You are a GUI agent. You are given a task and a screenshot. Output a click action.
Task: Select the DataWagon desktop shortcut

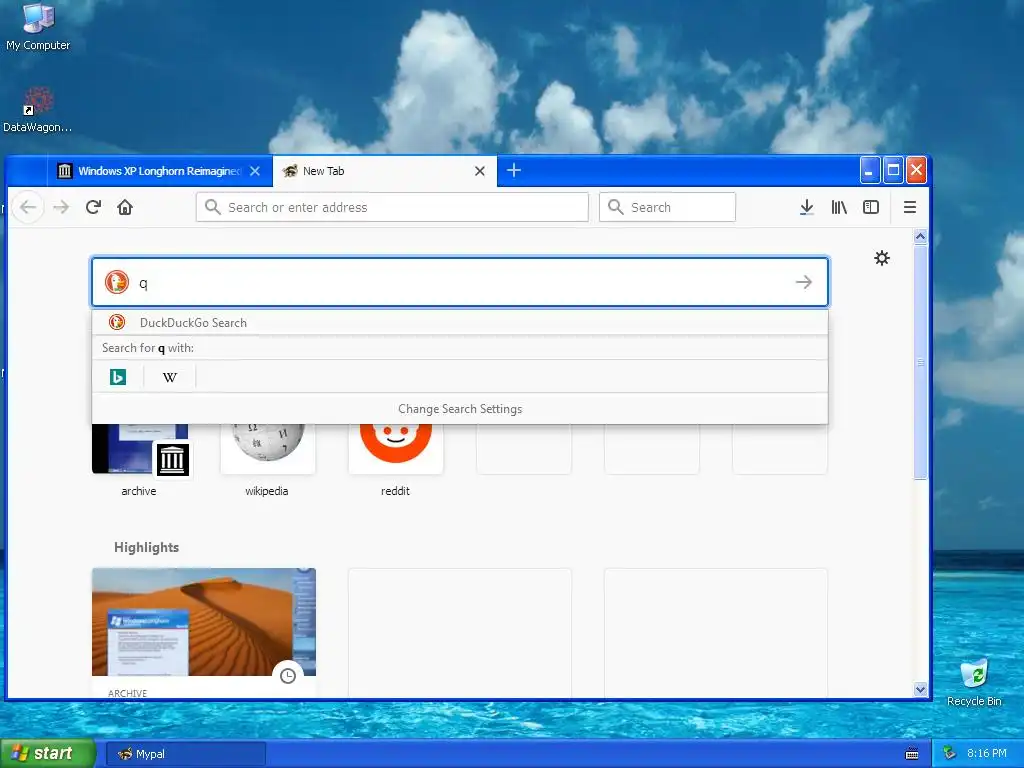[x=37, y=110]
